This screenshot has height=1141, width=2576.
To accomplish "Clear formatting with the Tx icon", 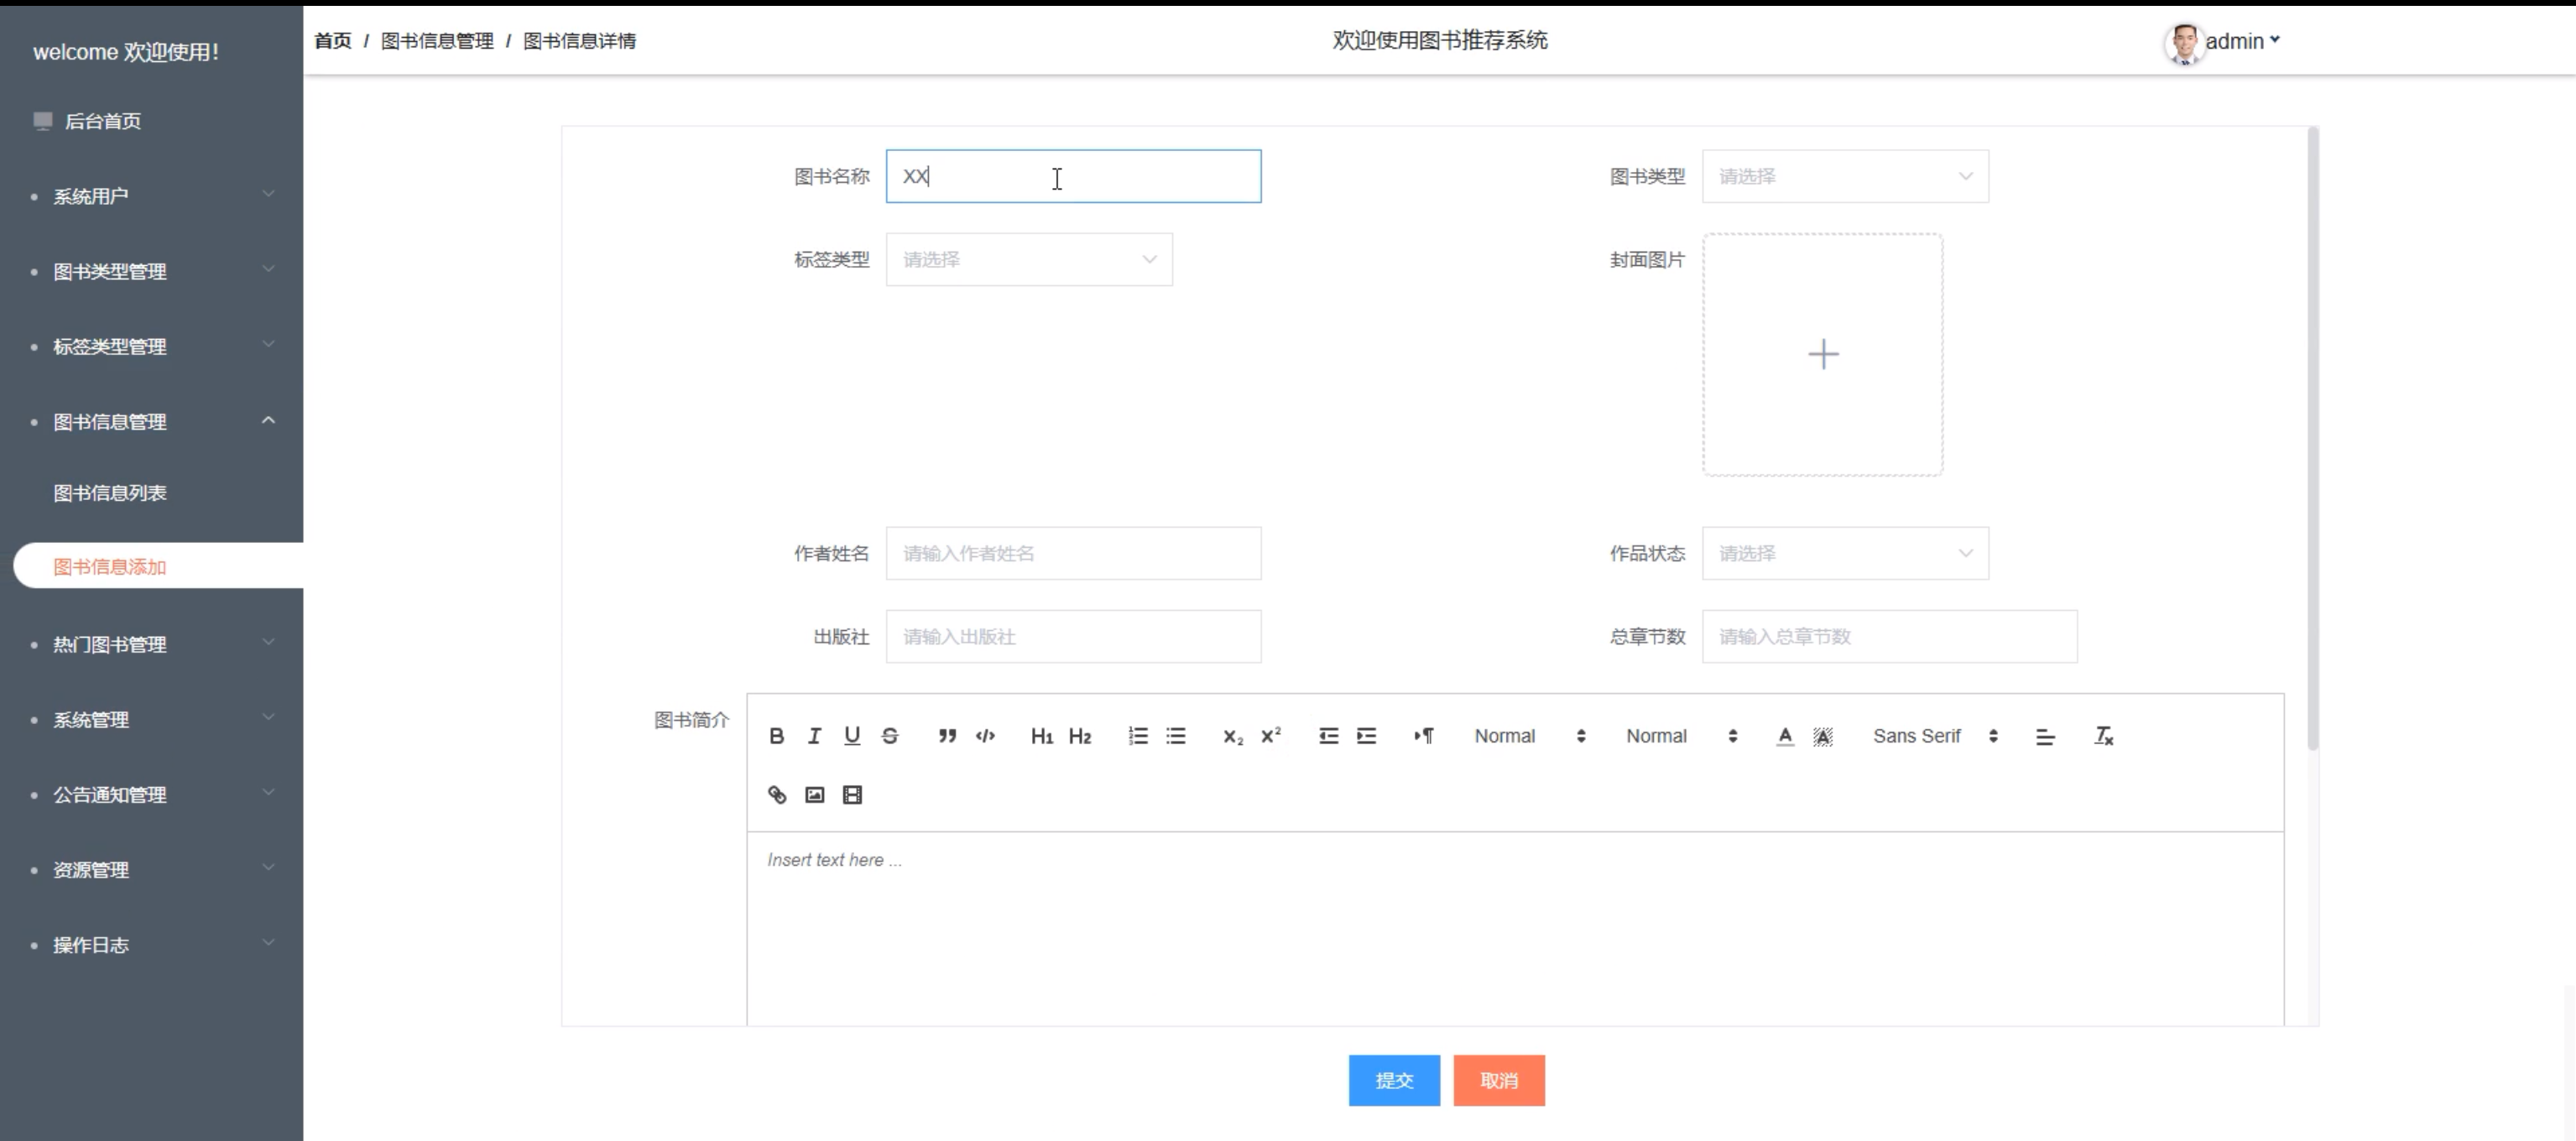I will coord(2103,736).
